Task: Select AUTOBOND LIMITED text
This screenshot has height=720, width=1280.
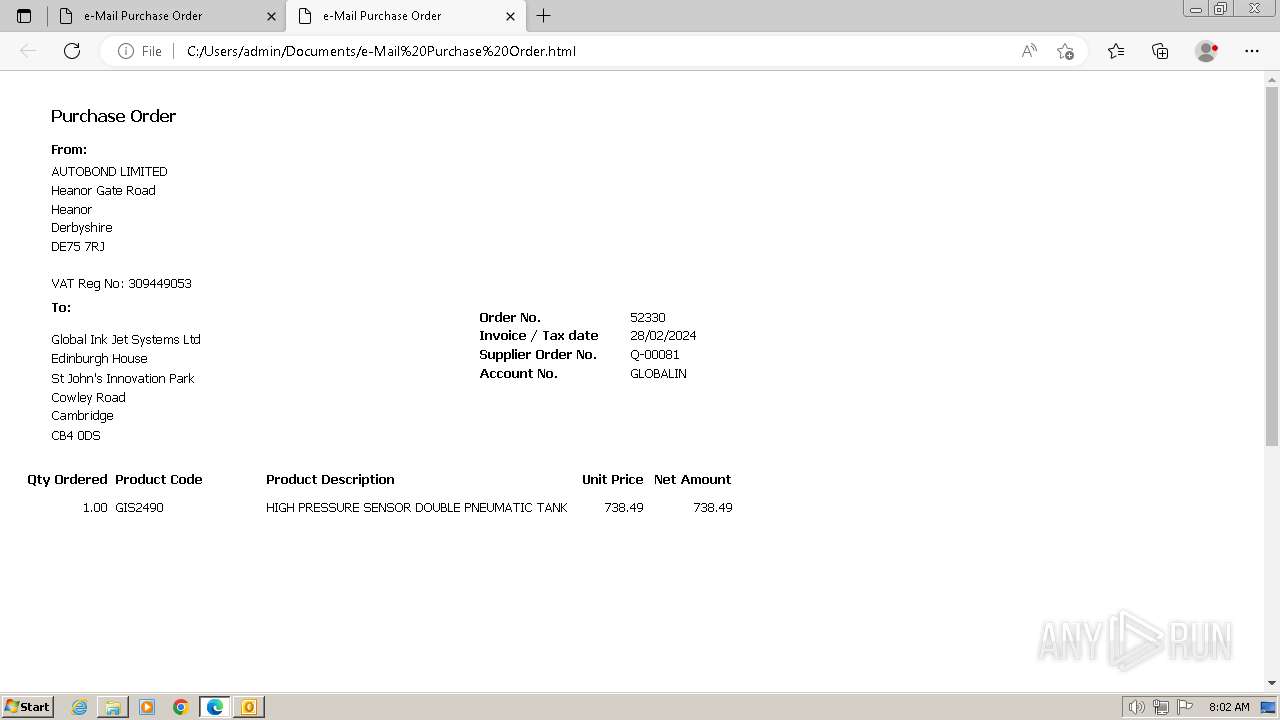Action: 109,172
